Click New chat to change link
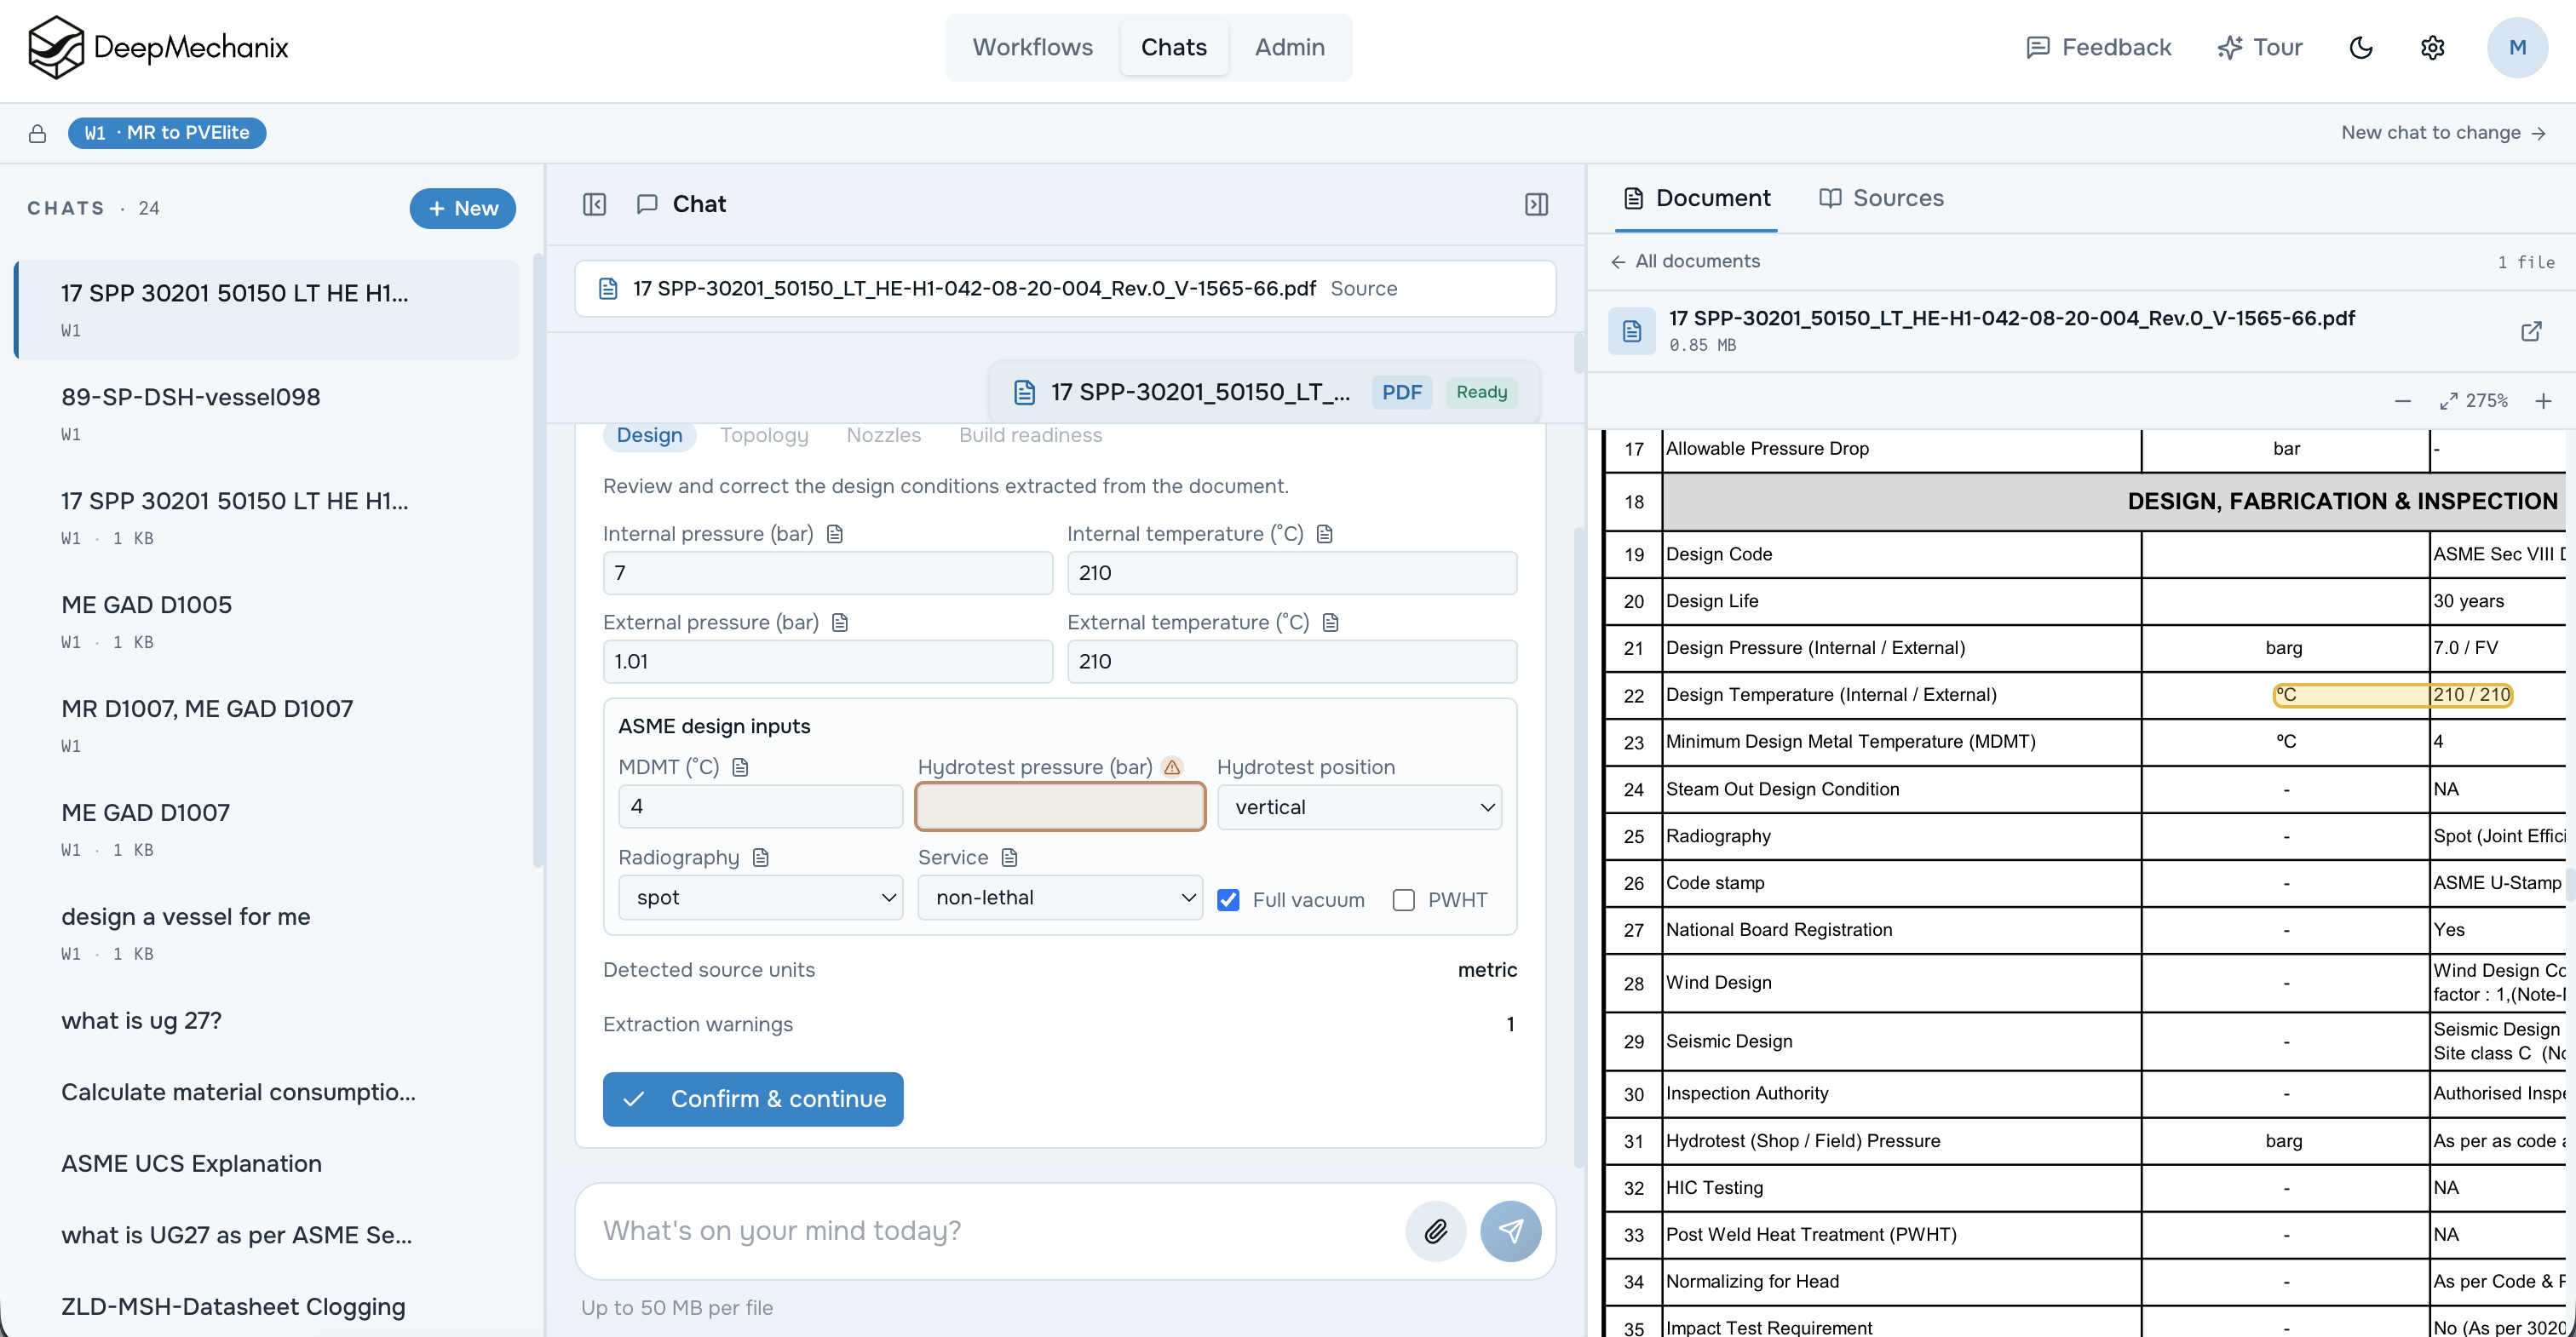 pos(2443,133)
